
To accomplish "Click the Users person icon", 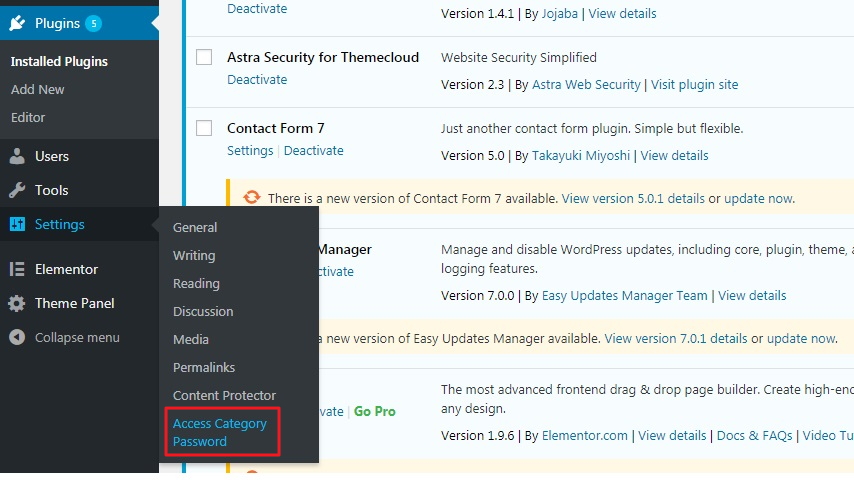I will click(x=17, y=156).
